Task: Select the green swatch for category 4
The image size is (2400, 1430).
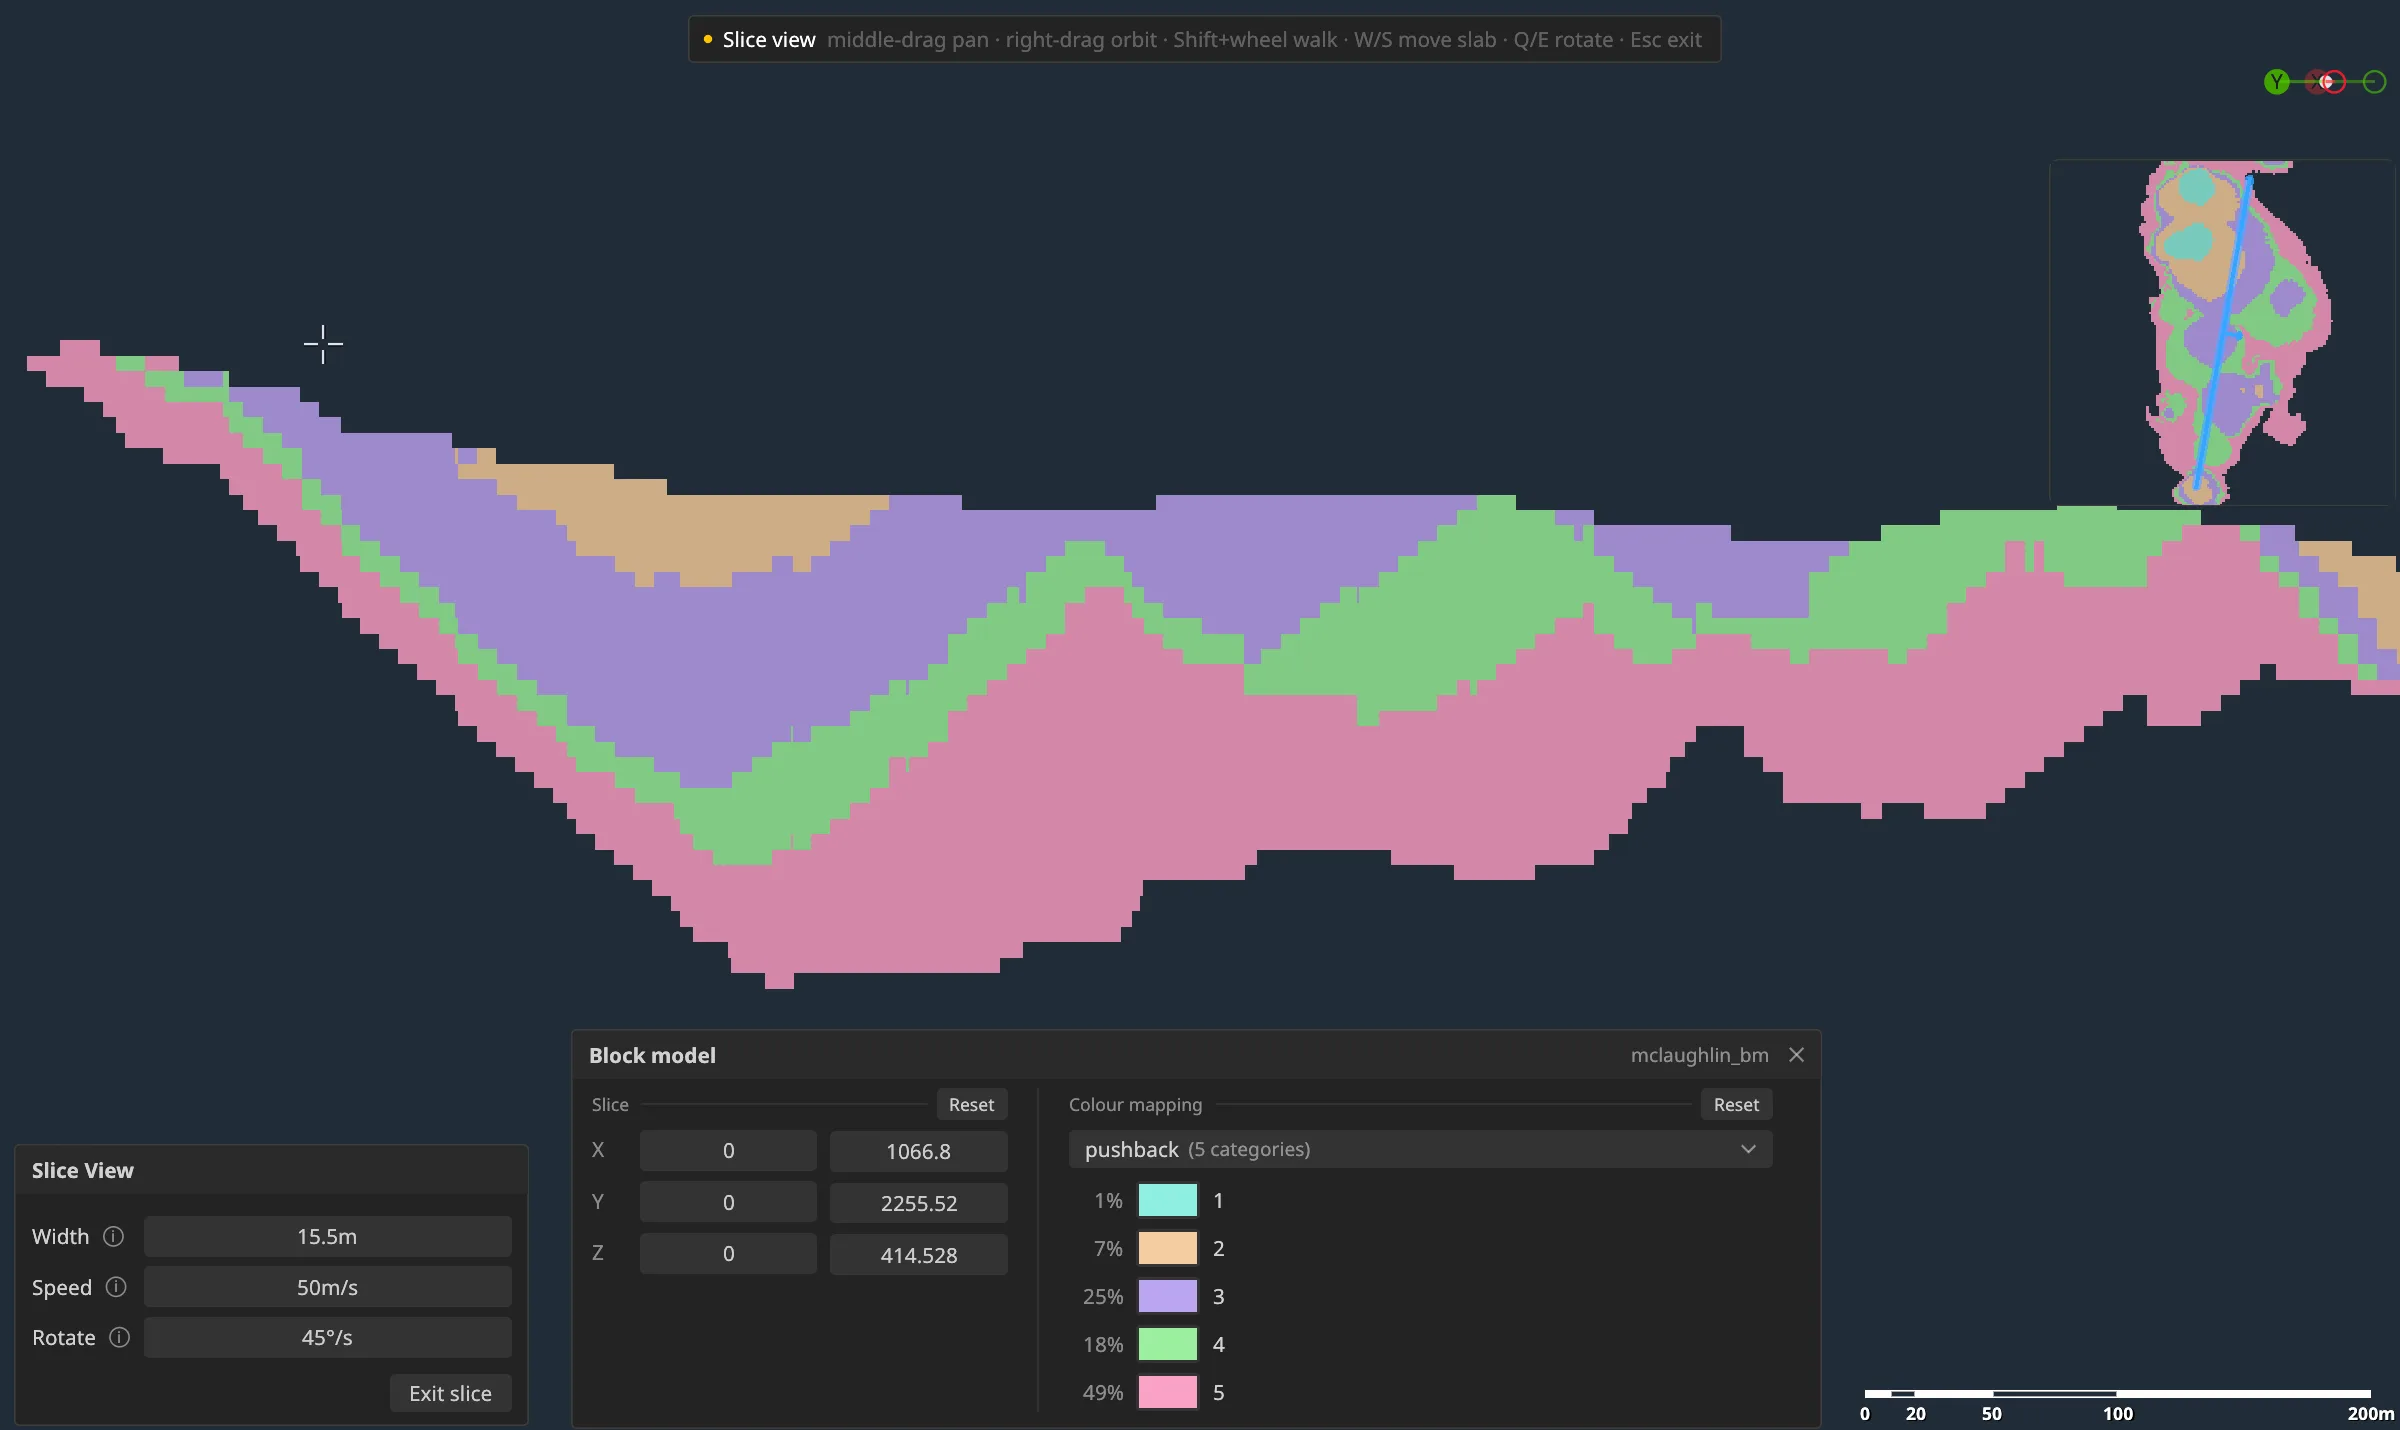Action: click(x=1167, y=1345)
